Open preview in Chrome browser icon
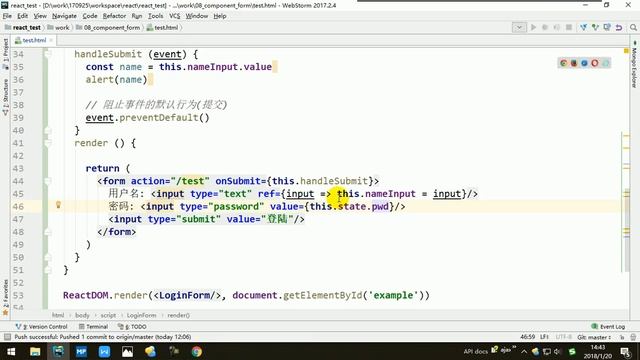 point(564,63)
